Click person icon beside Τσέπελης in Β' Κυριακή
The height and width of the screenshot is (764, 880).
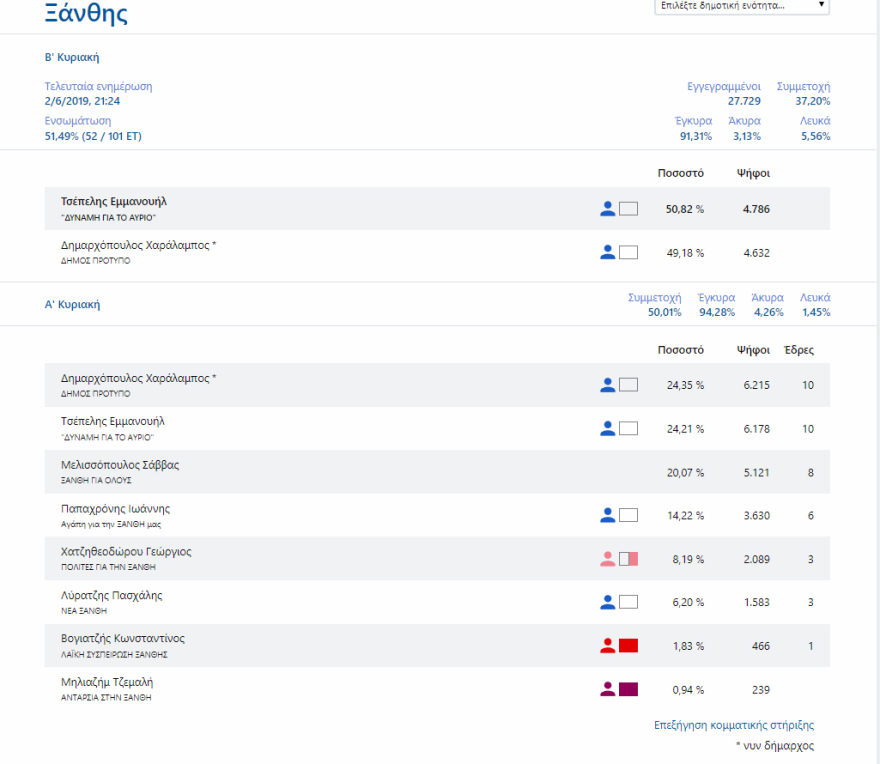point(607,209)
